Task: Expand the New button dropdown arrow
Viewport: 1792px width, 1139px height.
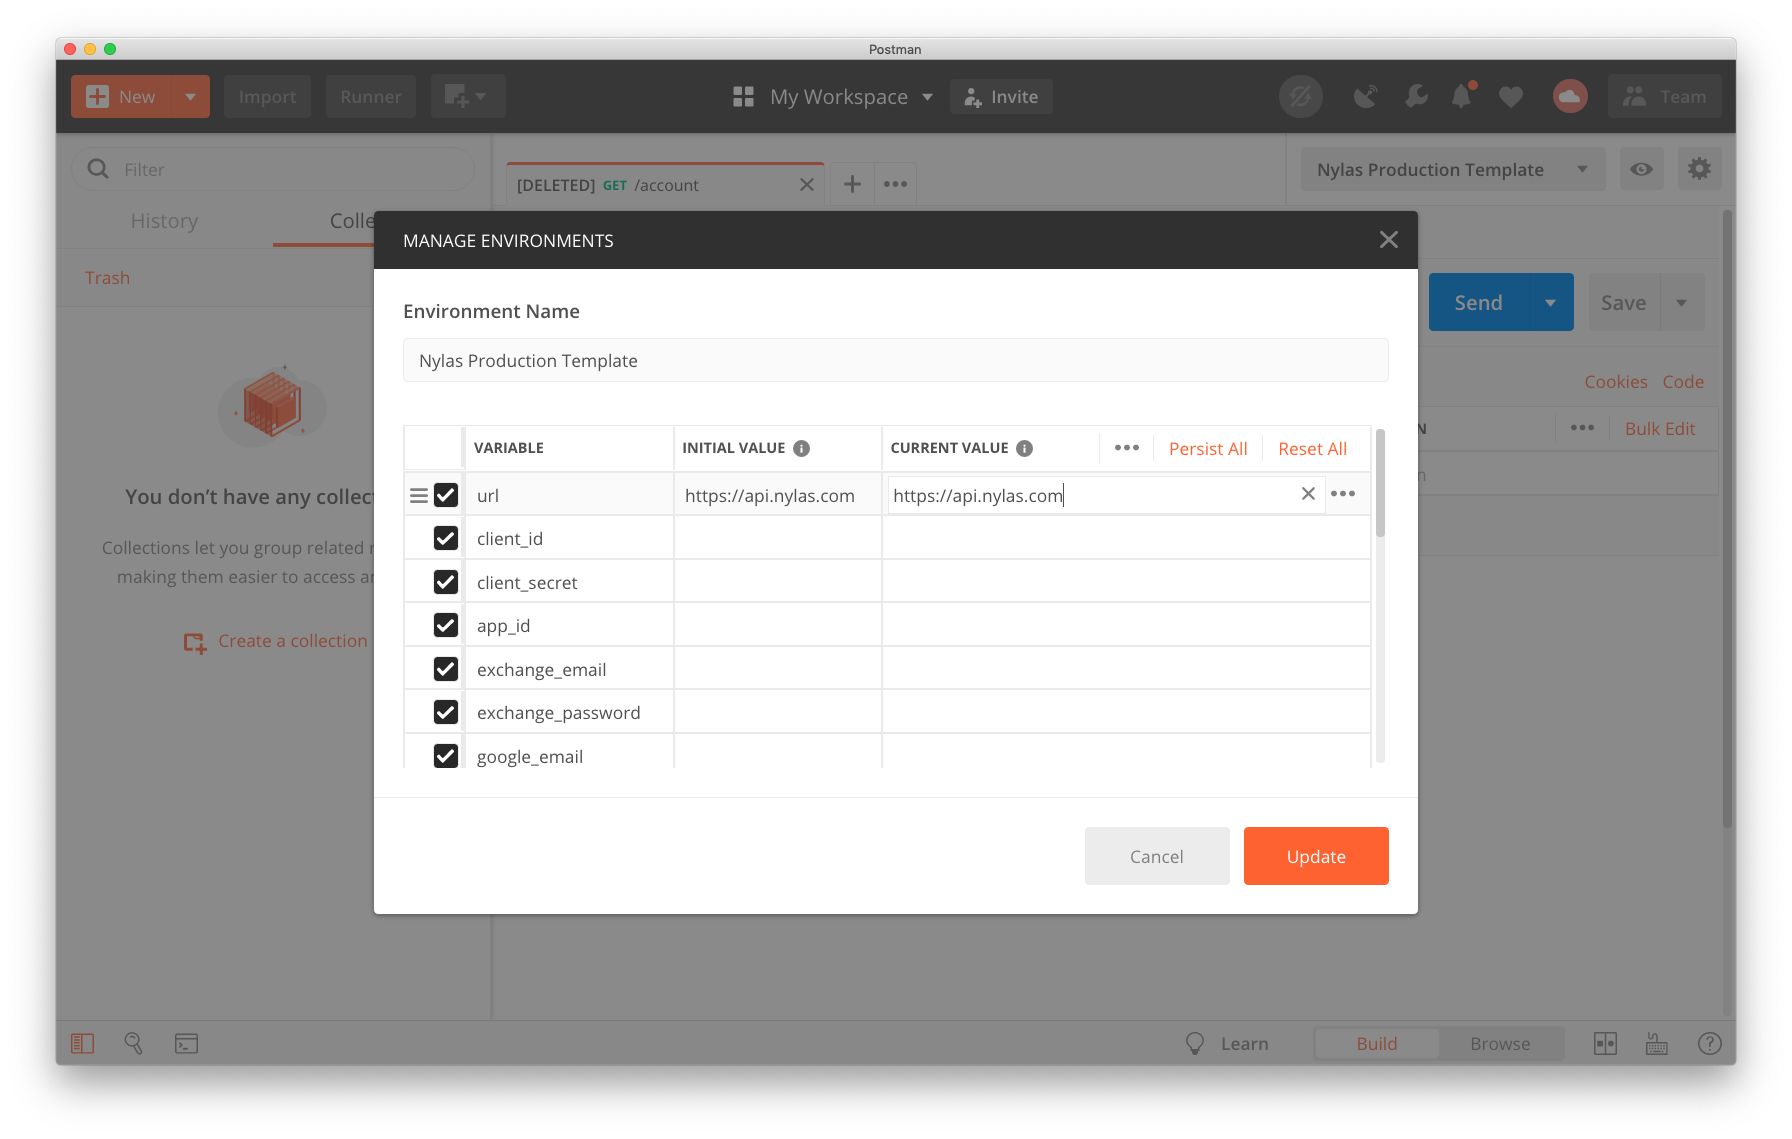Action: pyautogui.click(x=190, y=97)
